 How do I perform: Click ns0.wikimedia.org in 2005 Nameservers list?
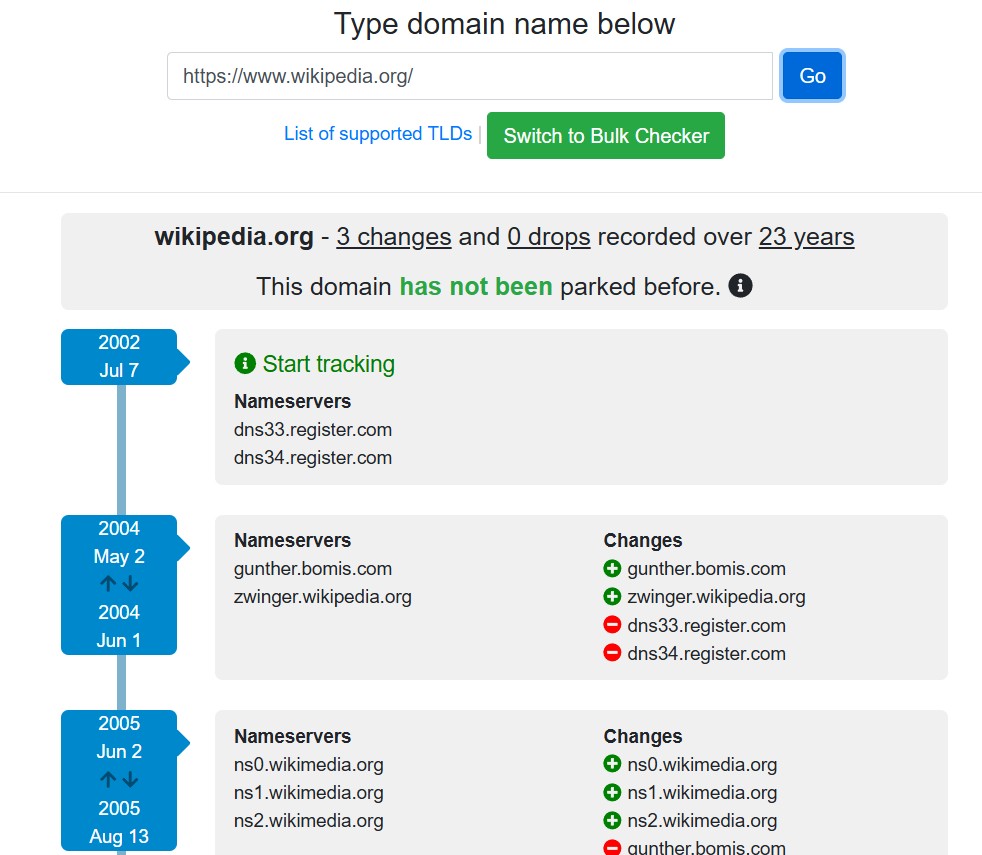click(x=308, y=765)
